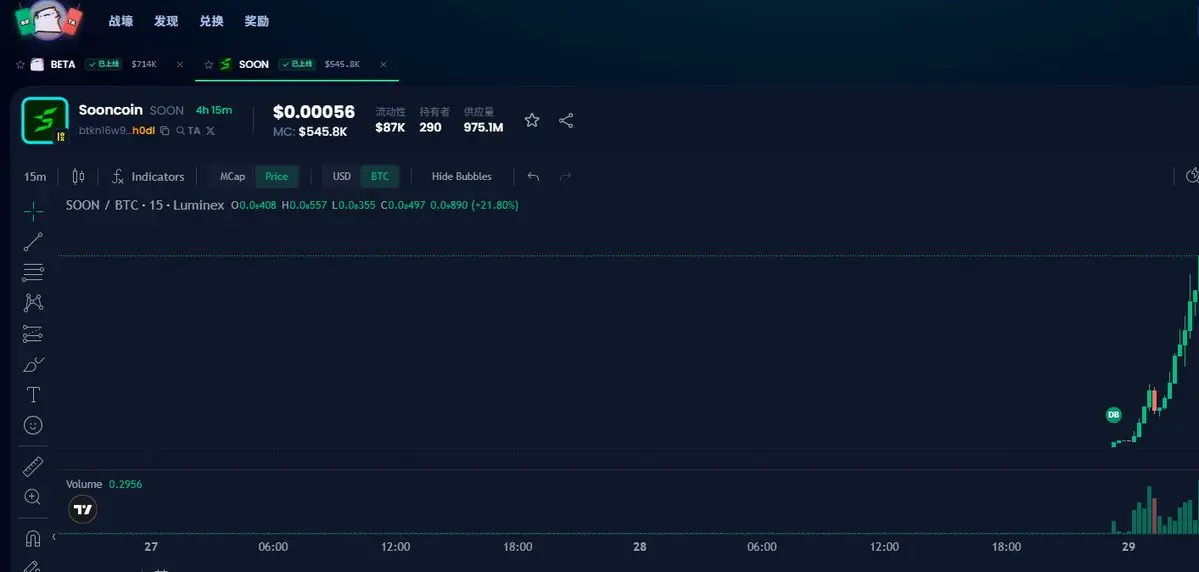Screen dimensions: 1199x572
Task: Open the emoji icons tool
Action: pos(33,425)
